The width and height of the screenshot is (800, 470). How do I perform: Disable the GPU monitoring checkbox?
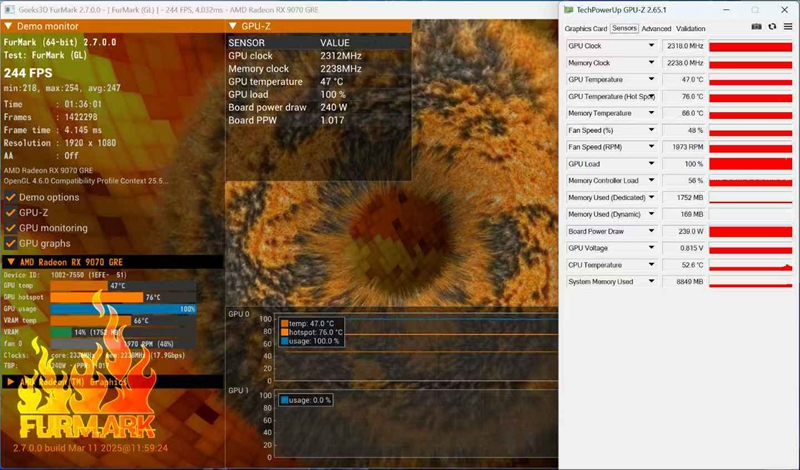click(x=10, y=228)
